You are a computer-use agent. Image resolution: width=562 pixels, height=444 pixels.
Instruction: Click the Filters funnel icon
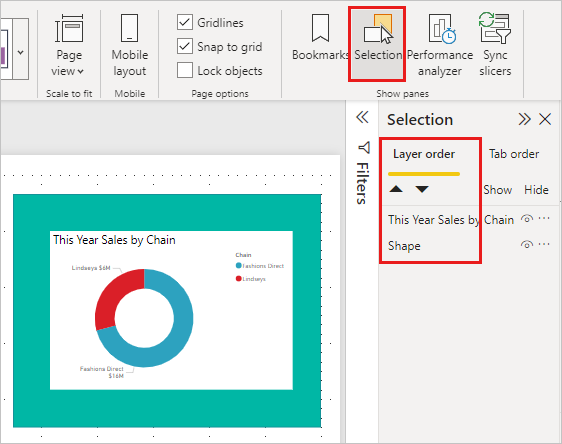point(364,147)
